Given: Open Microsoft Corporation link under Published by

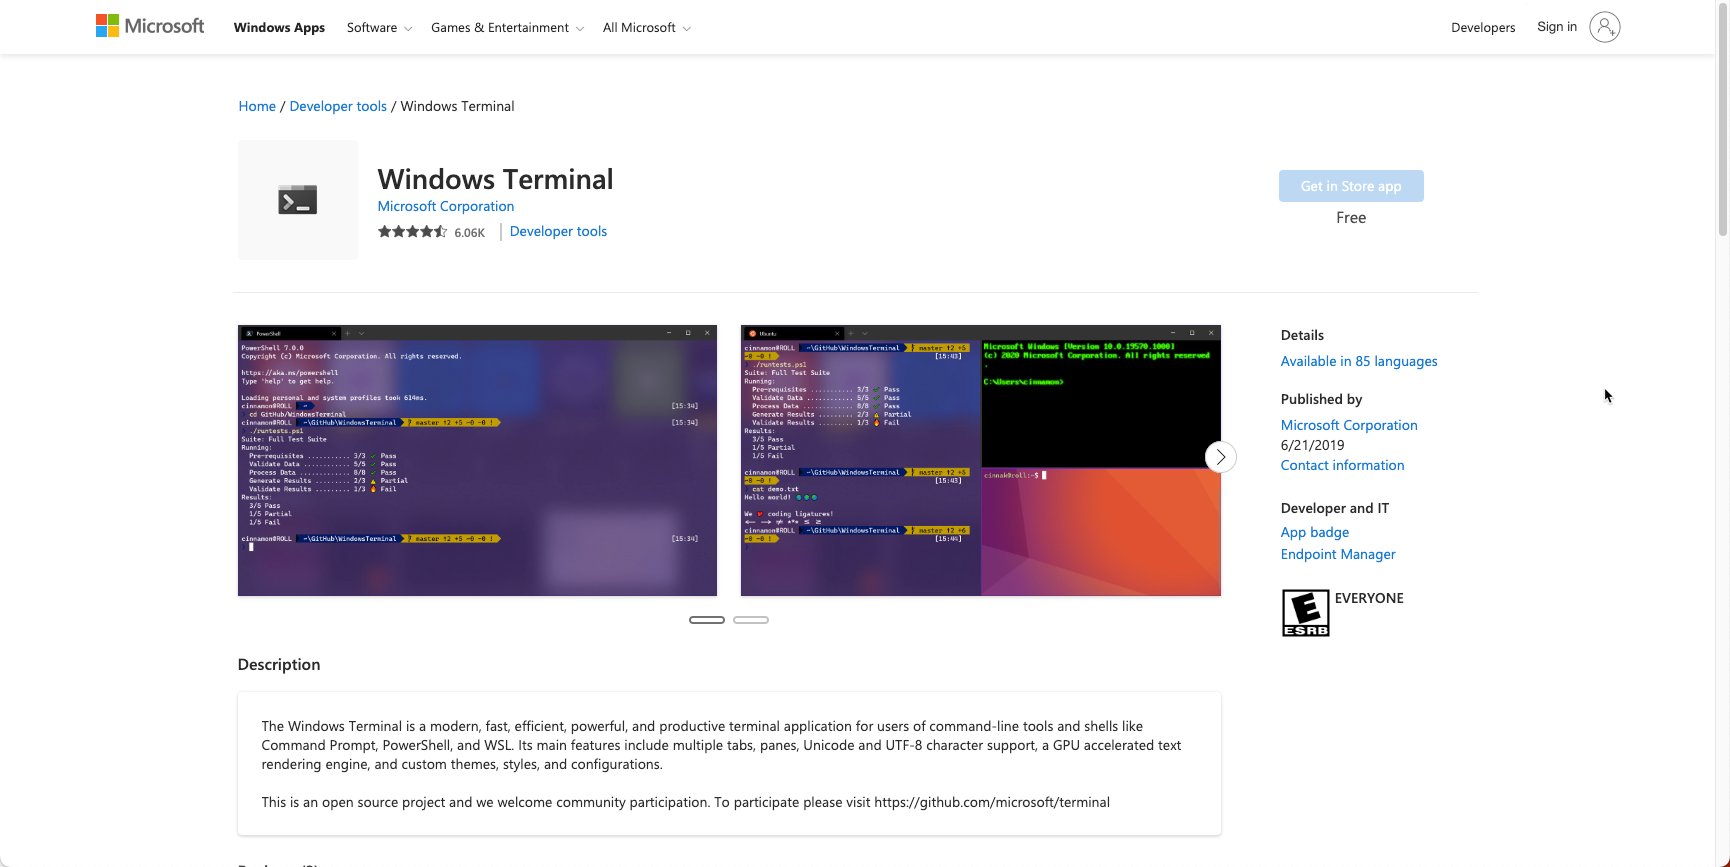Looking at the screenshot, I should click(1349, 425).
